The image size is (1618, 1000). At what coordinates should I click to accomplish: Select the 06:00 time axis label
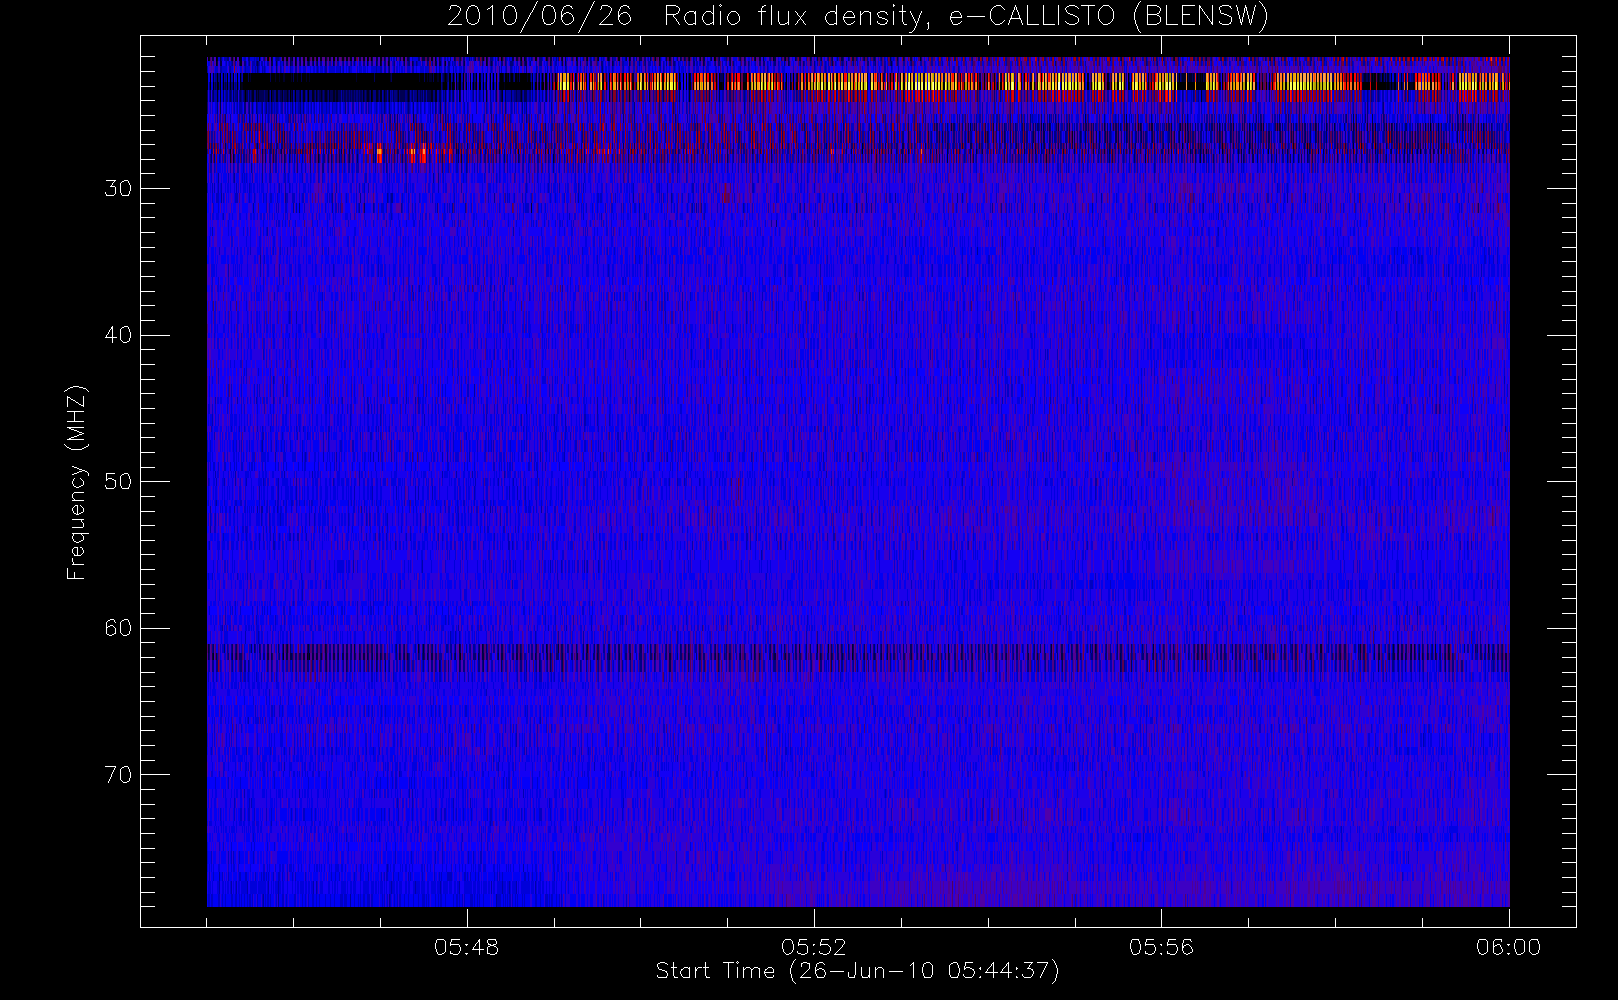(1508, 947)
